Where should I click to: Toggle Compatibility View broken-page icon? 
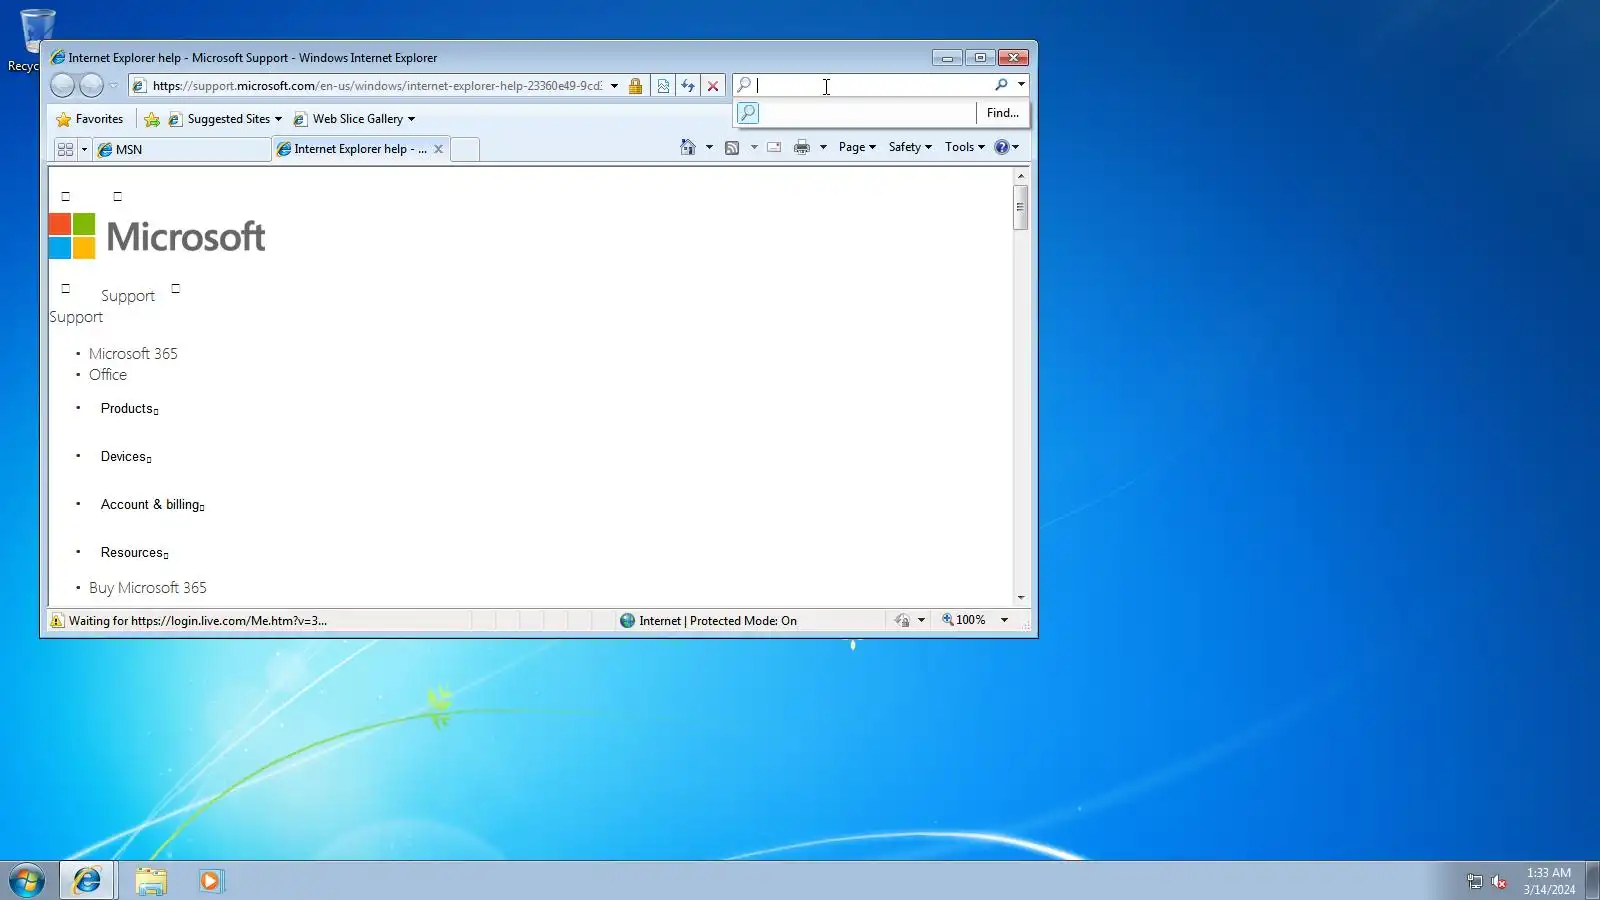663,86
